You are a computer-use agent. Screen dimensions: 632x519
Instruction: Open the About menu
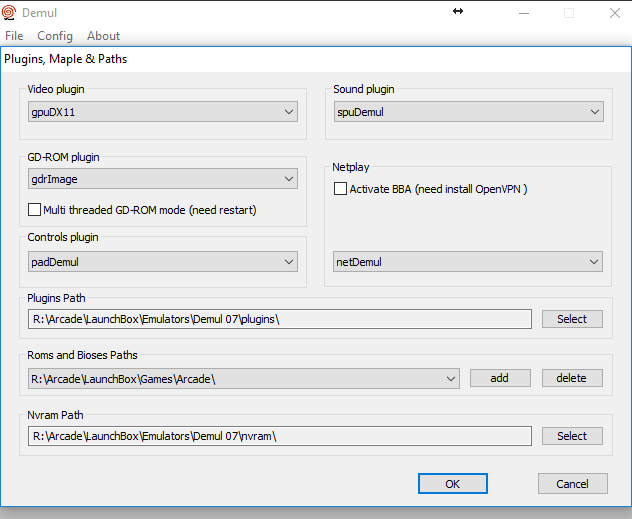(104, 36)
